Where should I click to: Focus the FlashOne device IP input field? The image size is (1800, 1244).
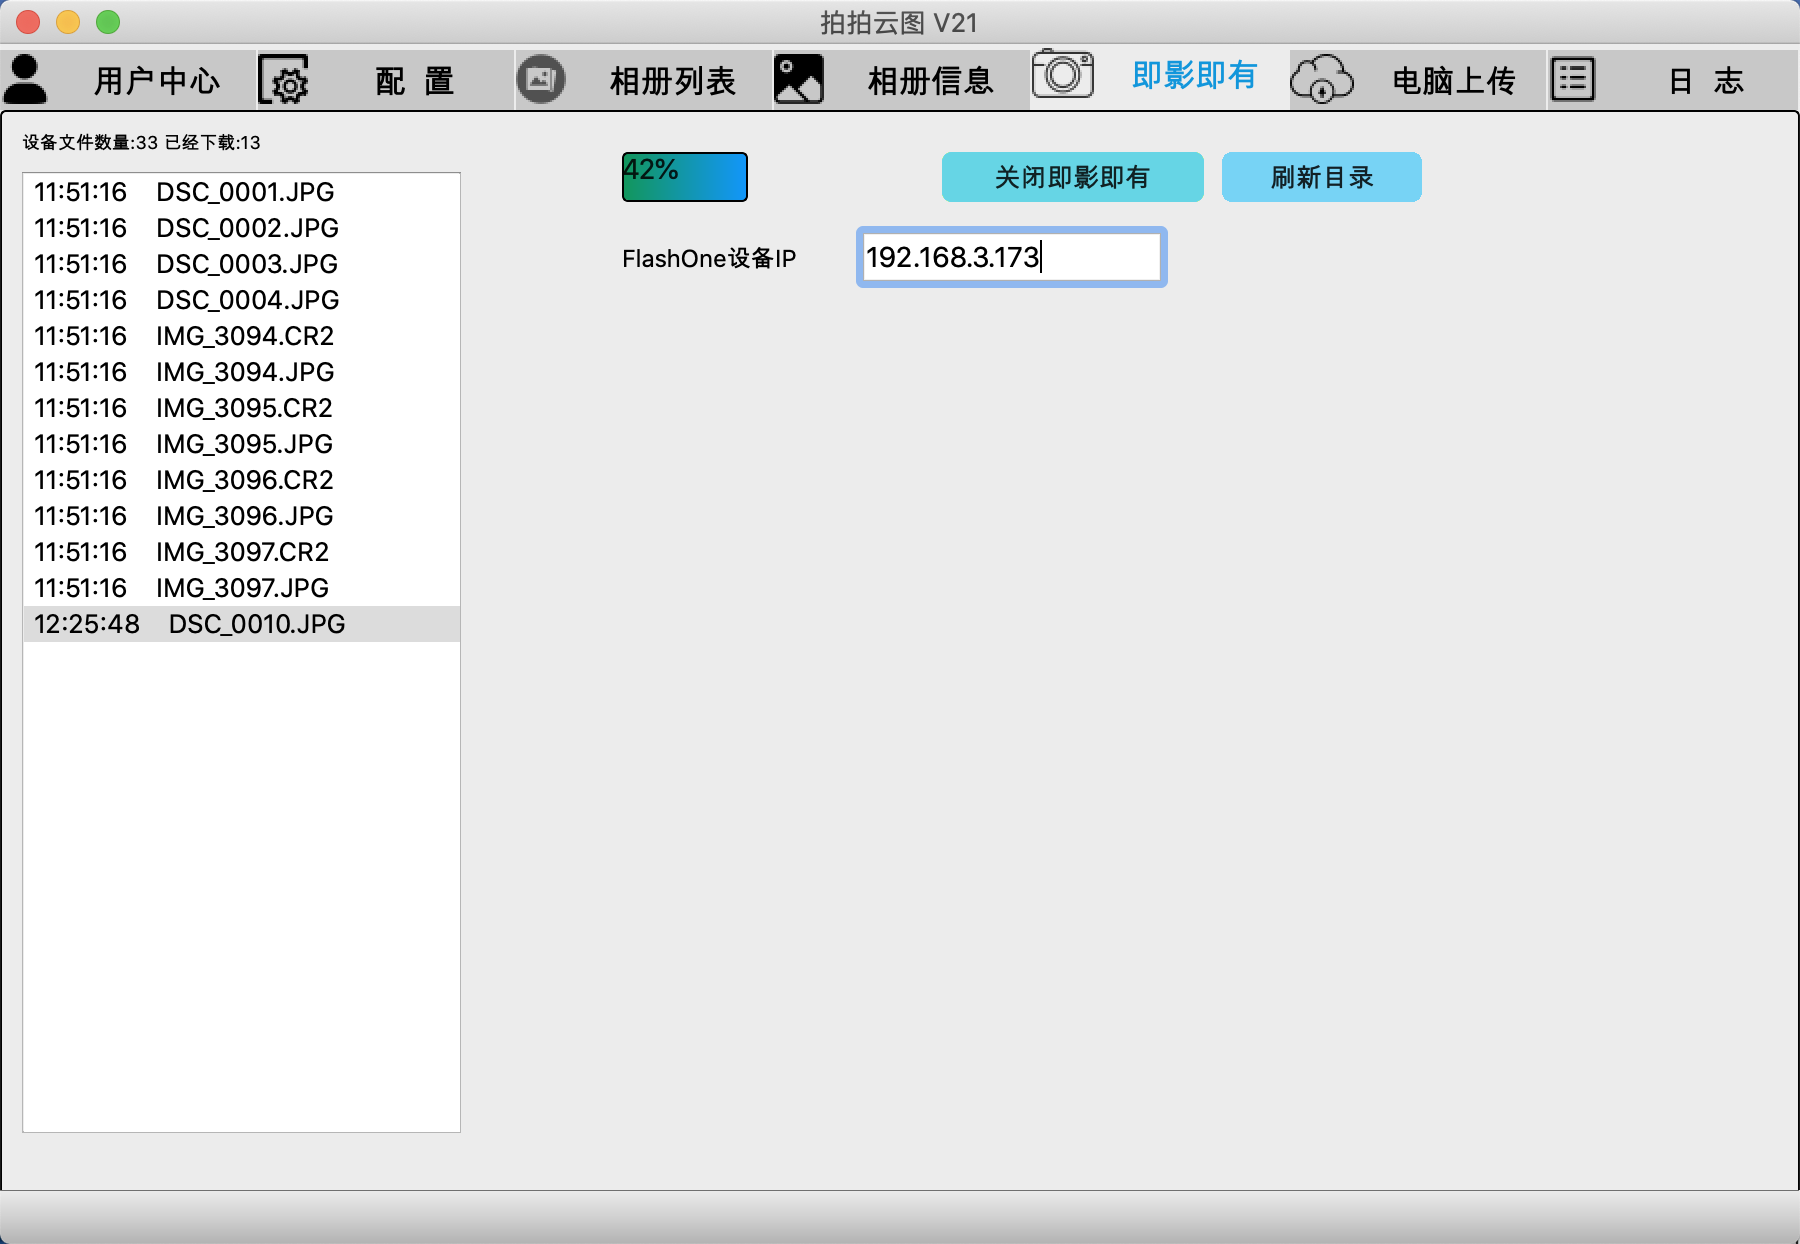[1011, 257]
